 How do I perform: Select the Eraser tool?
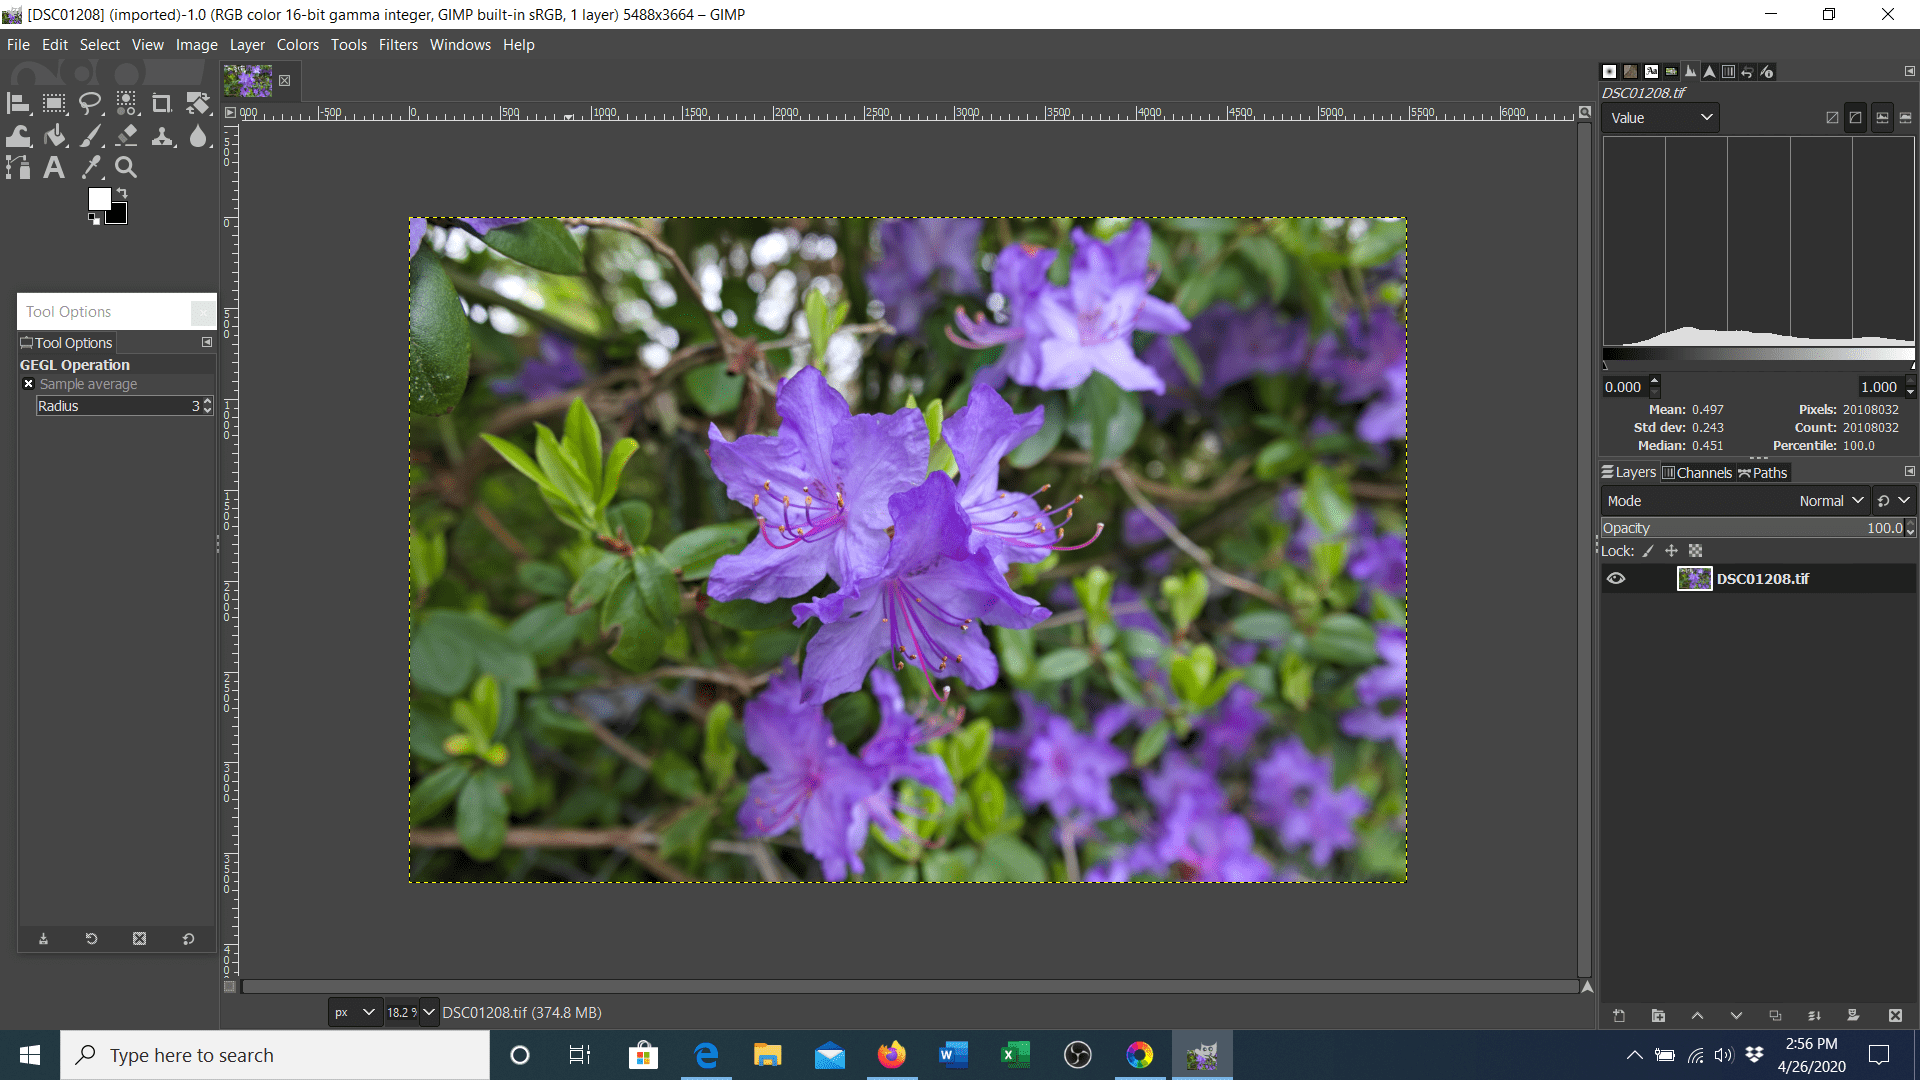point(126,136)
